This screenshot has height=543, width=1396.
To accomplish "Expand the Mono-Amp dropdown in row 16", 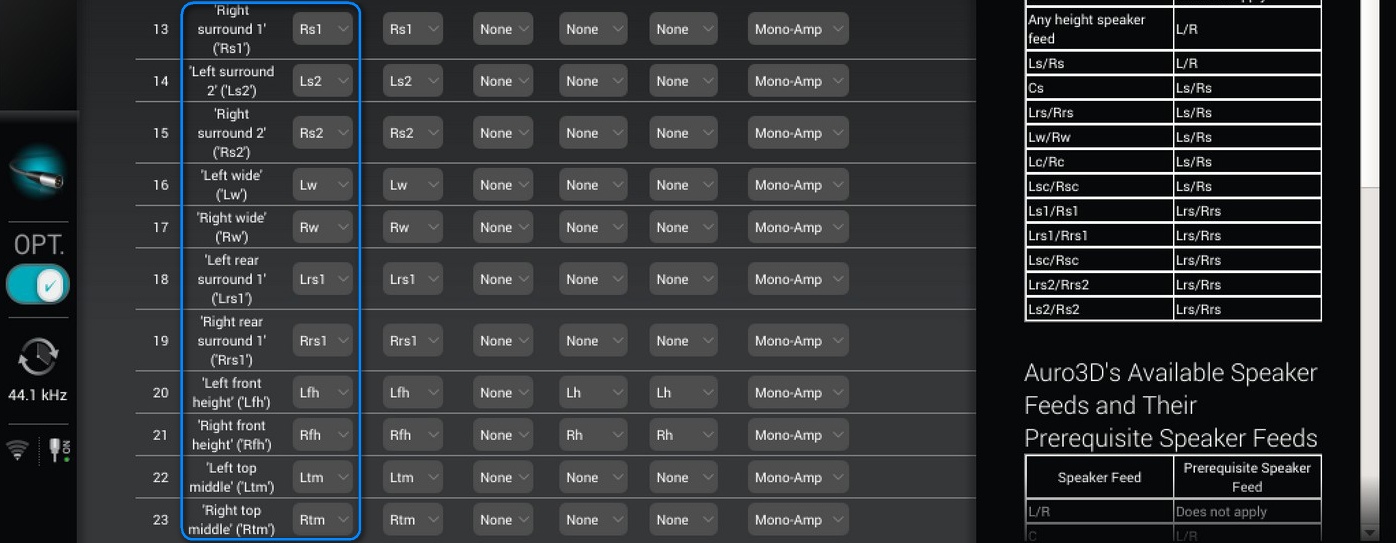I will (798, 185).
